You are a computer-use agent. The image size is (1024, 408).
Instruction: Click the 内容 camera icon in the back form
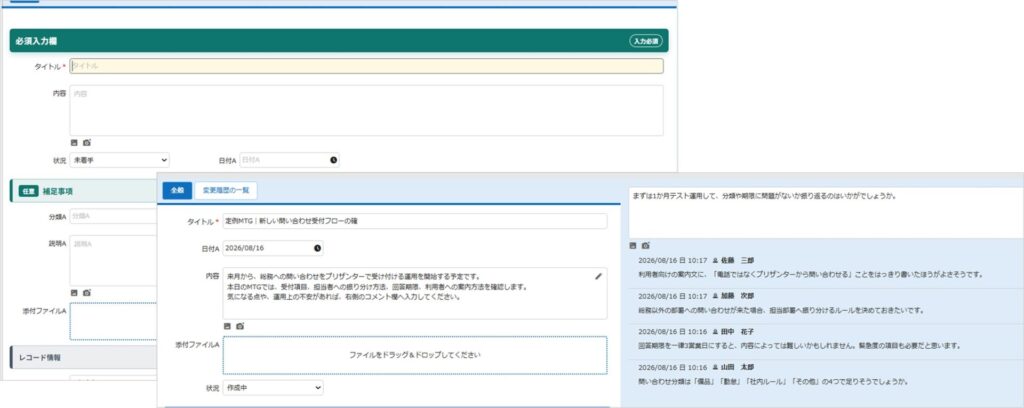pyautogui.click(x=87, y=142)
